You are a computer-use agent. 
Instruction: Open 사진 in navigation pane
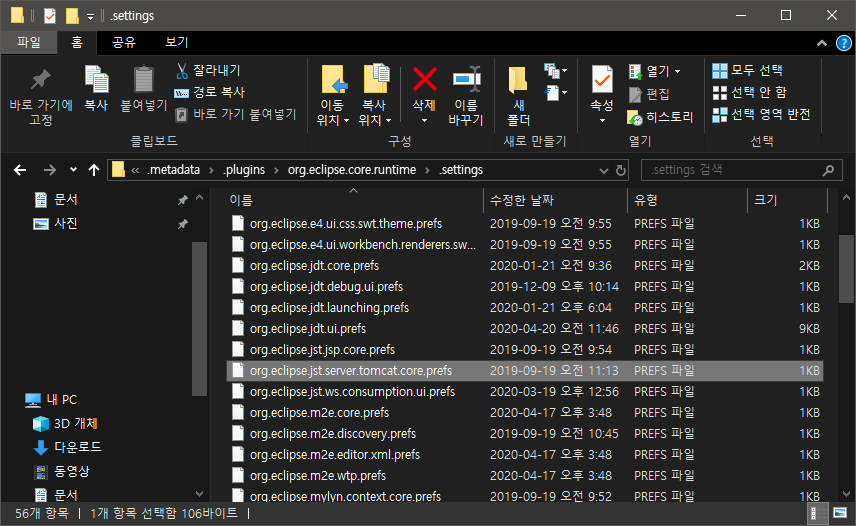pyautogui.click(x=56, y=224)
